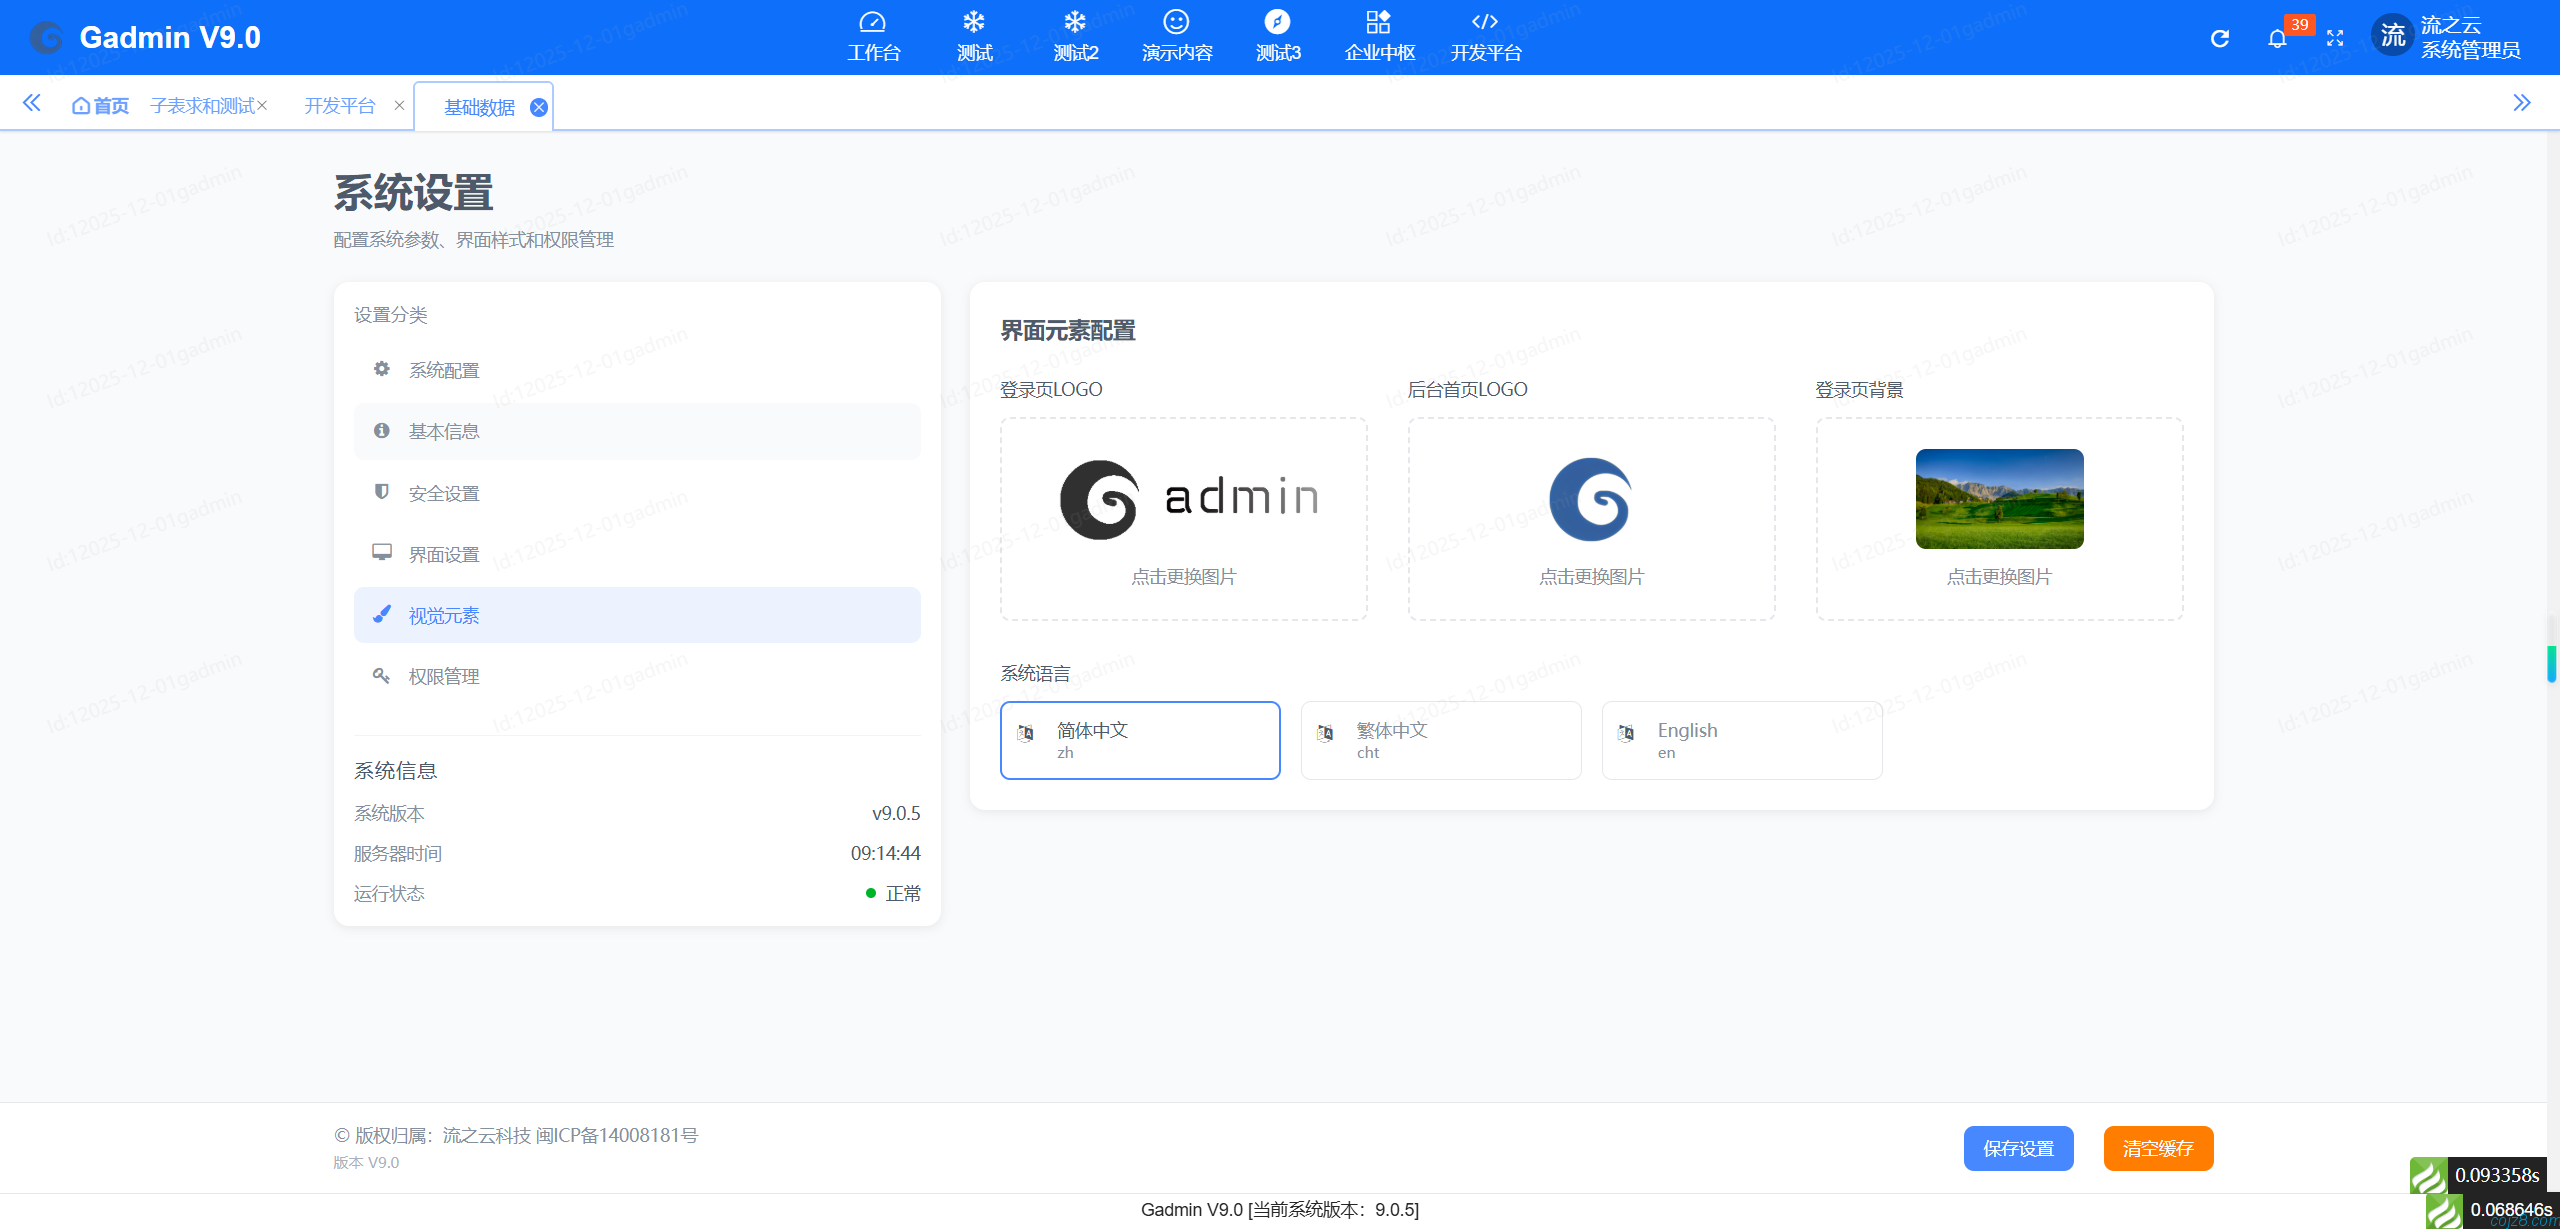2560x1229 pixels.
Task: Click the 测试 snowflake icon
Action: pyautogui.click(x=973, y=35)
